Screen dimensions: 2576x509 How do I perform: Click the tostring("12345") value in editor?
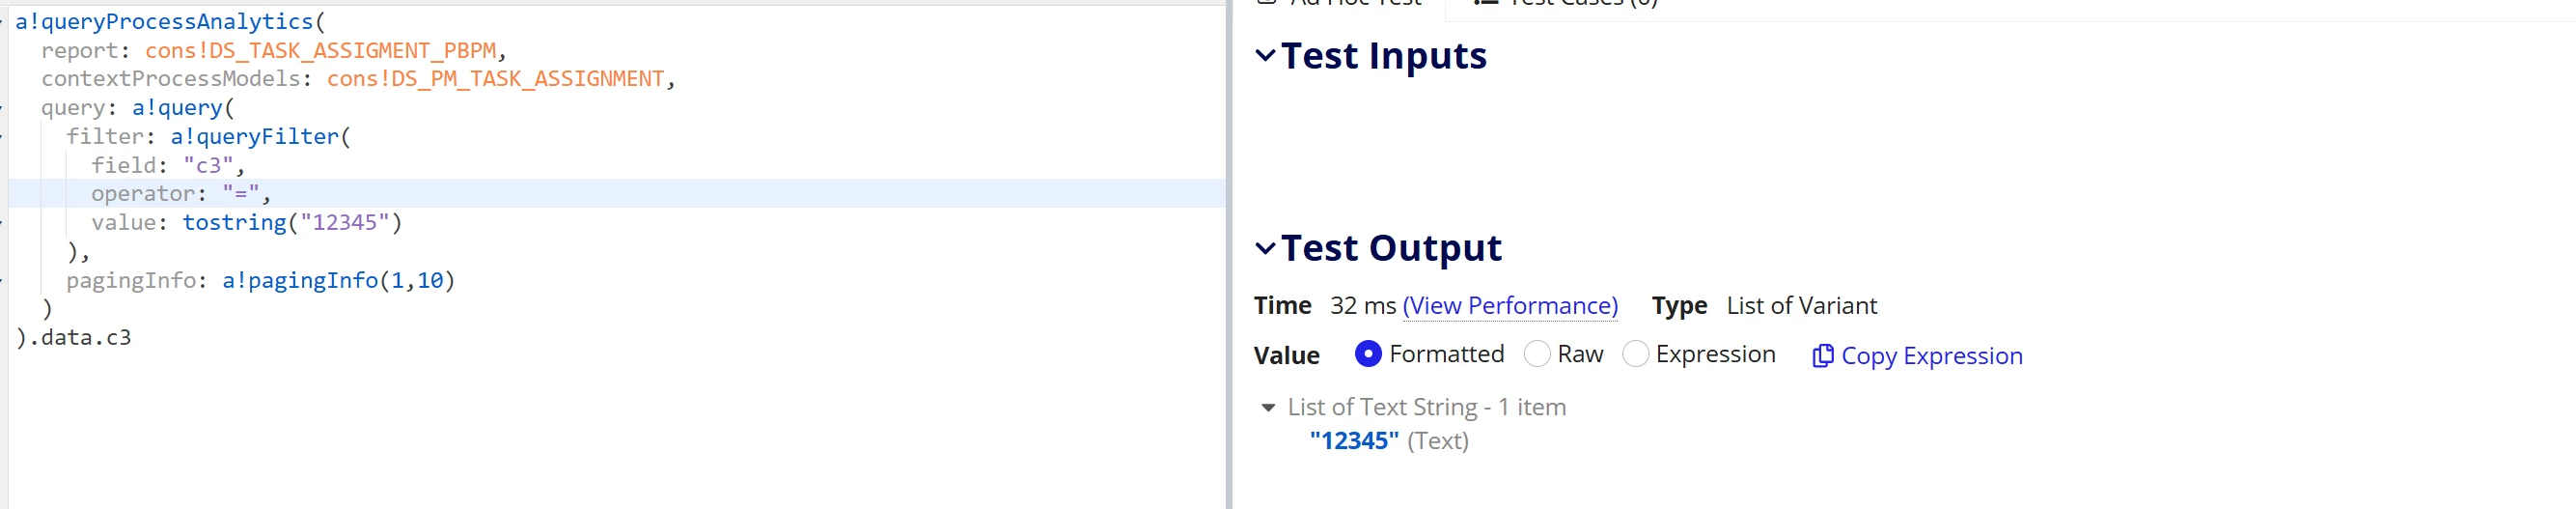(292, 222)
